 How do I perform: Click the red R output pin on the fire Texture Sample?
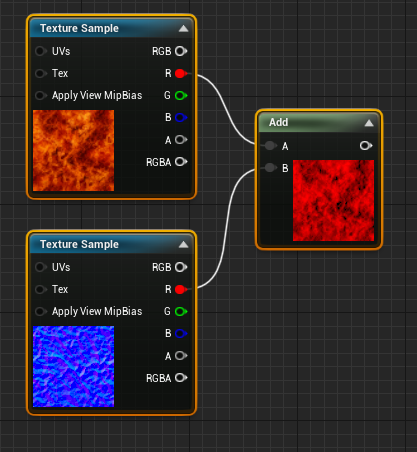tap(181, 73)
